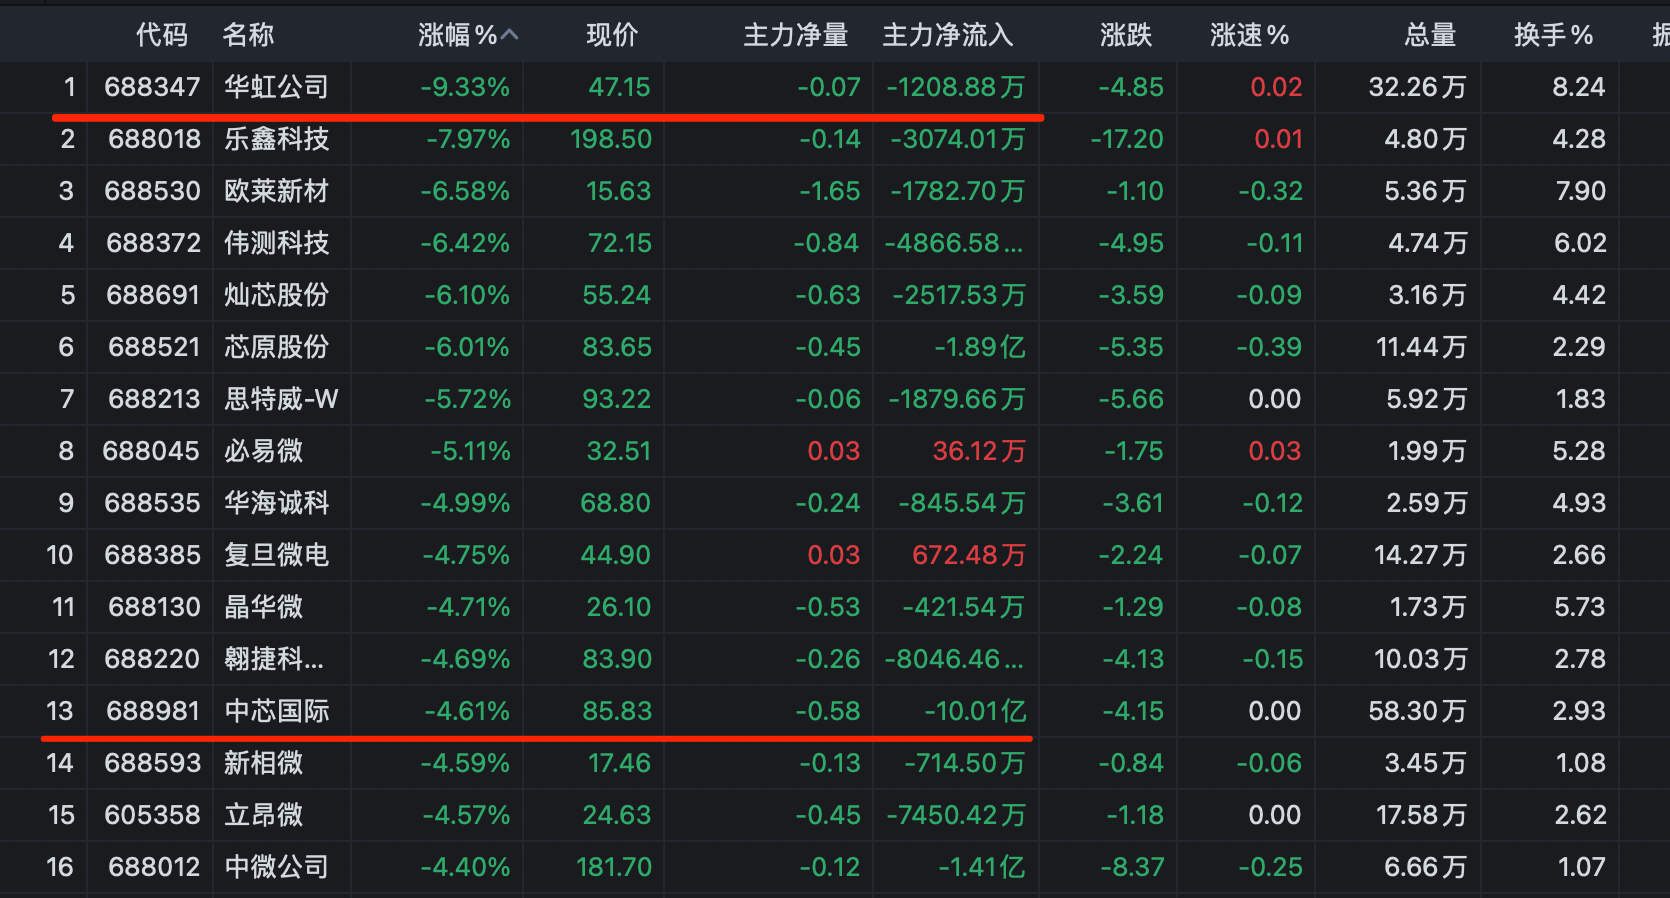The image size is (1670, 898).
Task: Click stock code 688018
Action: [154, 139]
